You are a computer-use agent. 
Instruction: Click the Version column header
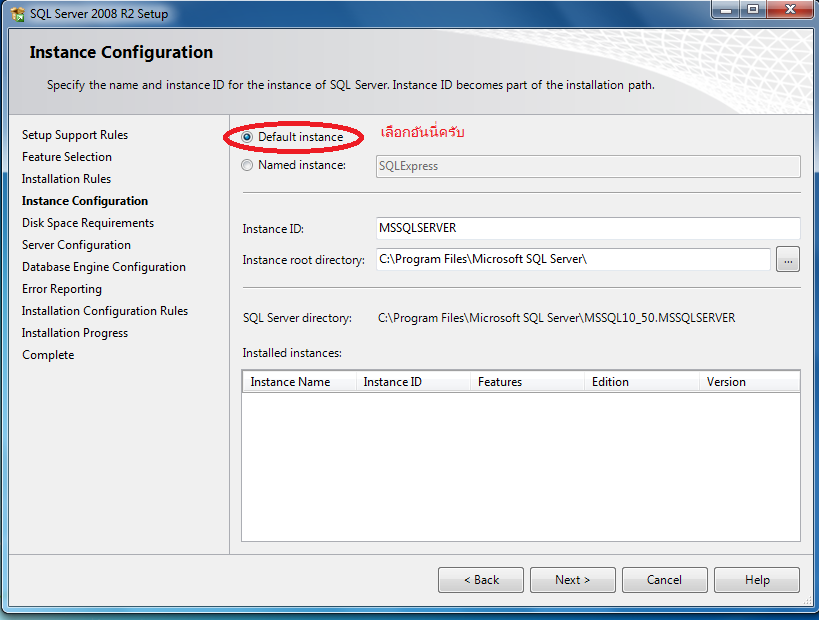(749, 382)
